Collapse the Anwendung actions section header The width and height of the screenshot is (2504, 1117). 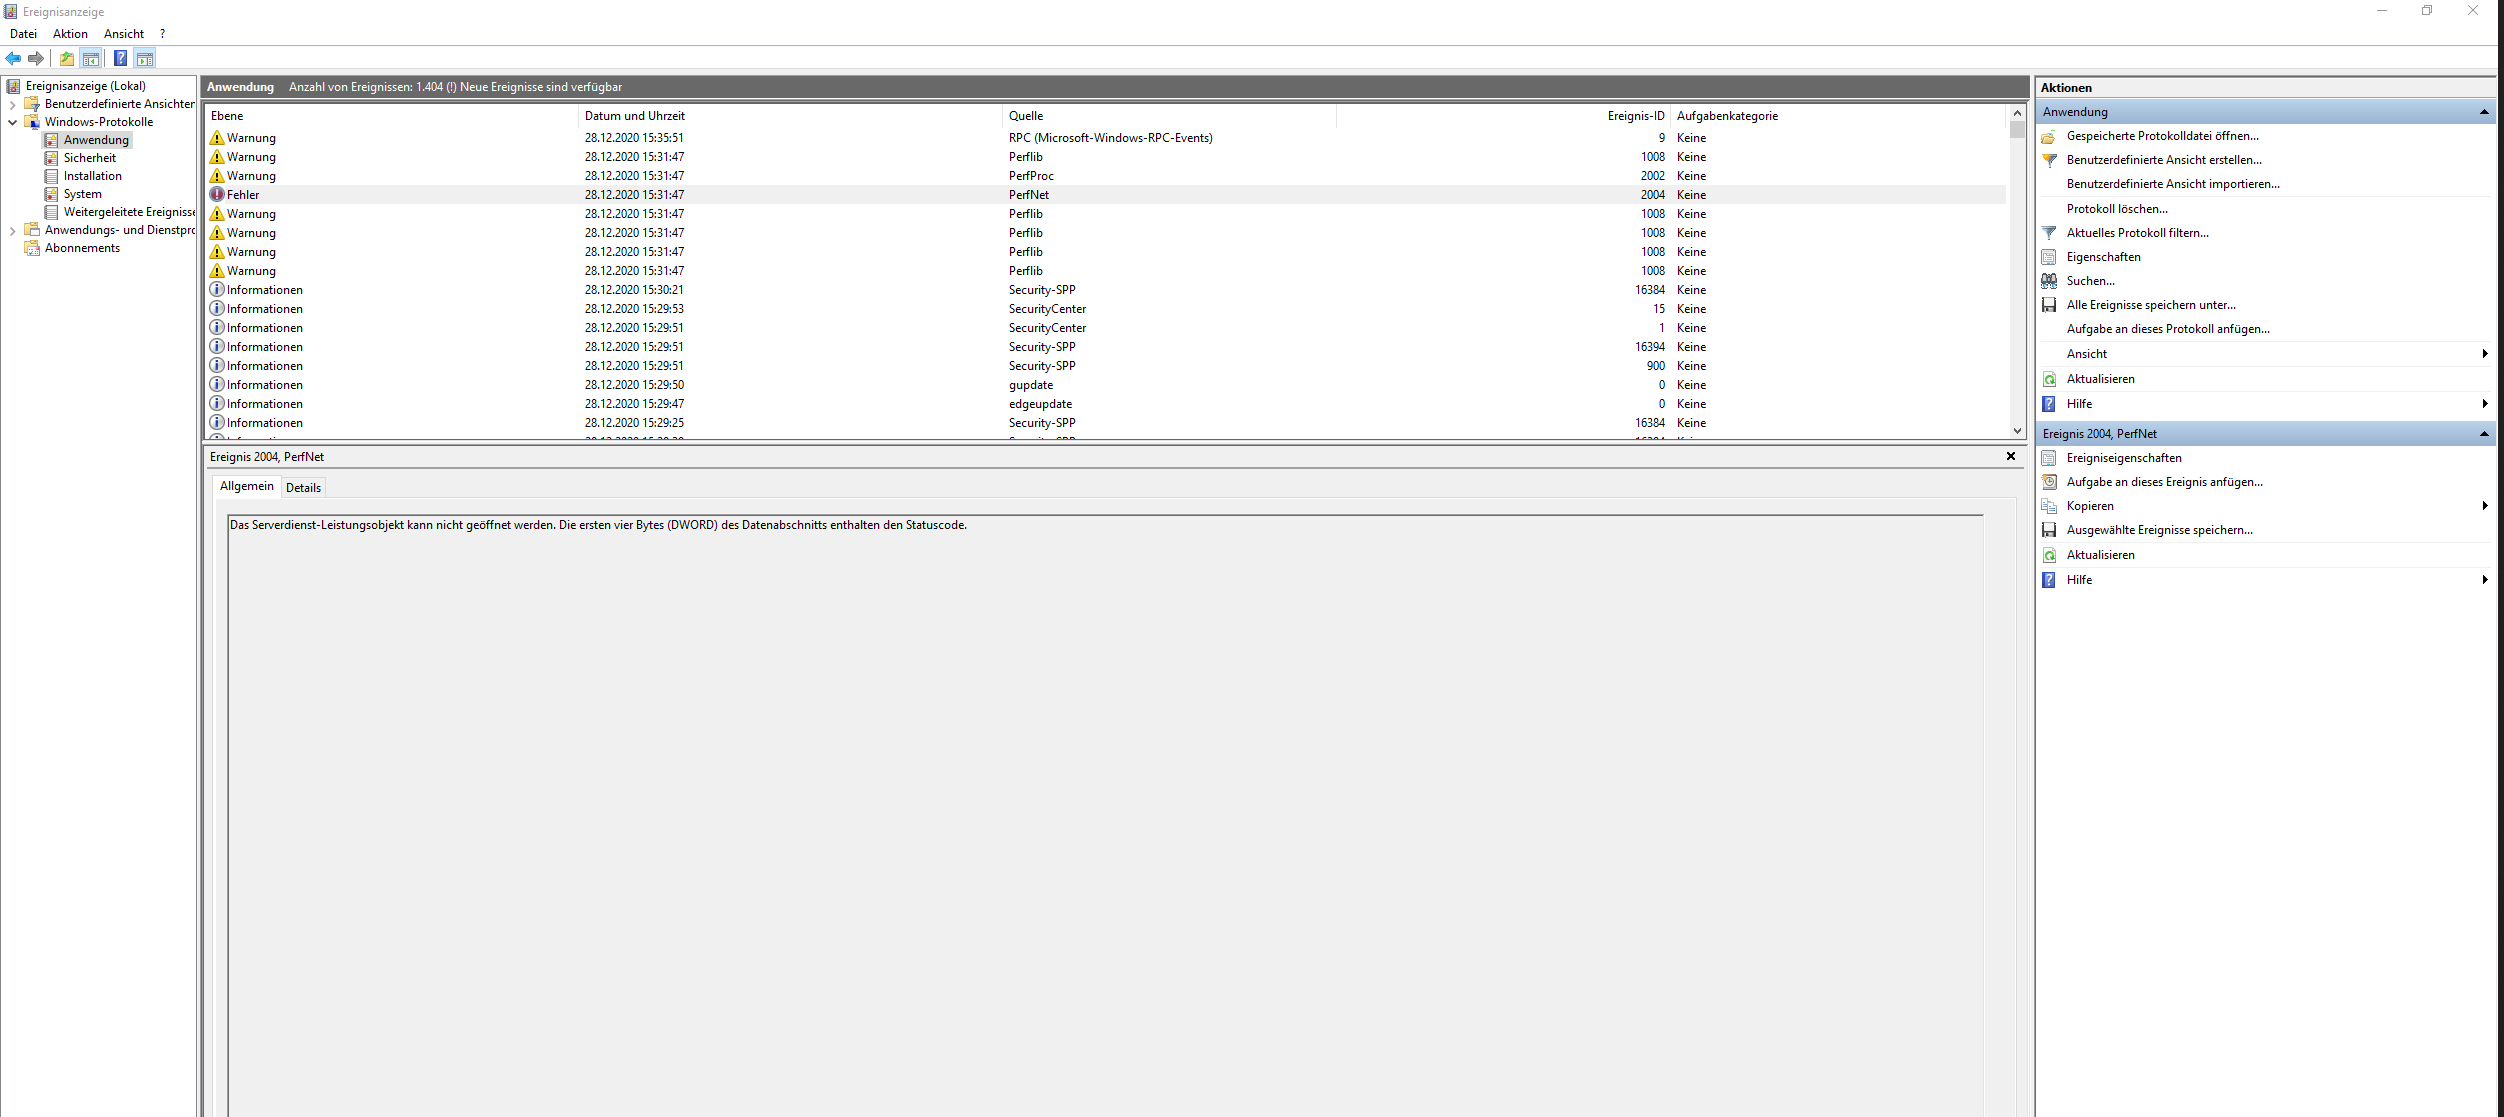2484,112
